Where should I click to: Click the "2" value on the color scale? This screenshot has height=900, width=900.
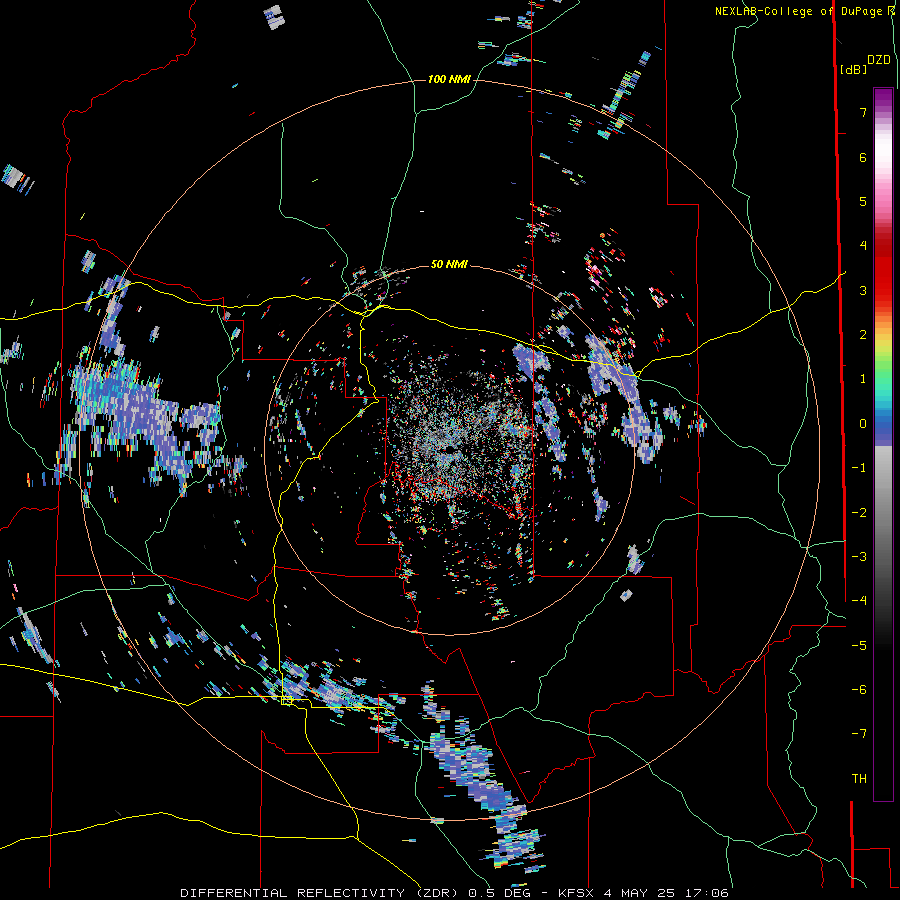click(863, 335)
